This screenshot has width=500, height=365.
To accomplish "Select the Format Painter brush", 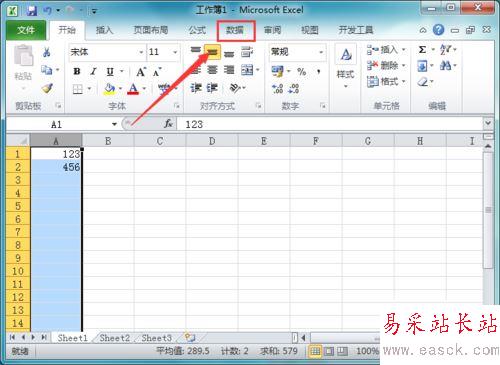I will tap(47, 88).
